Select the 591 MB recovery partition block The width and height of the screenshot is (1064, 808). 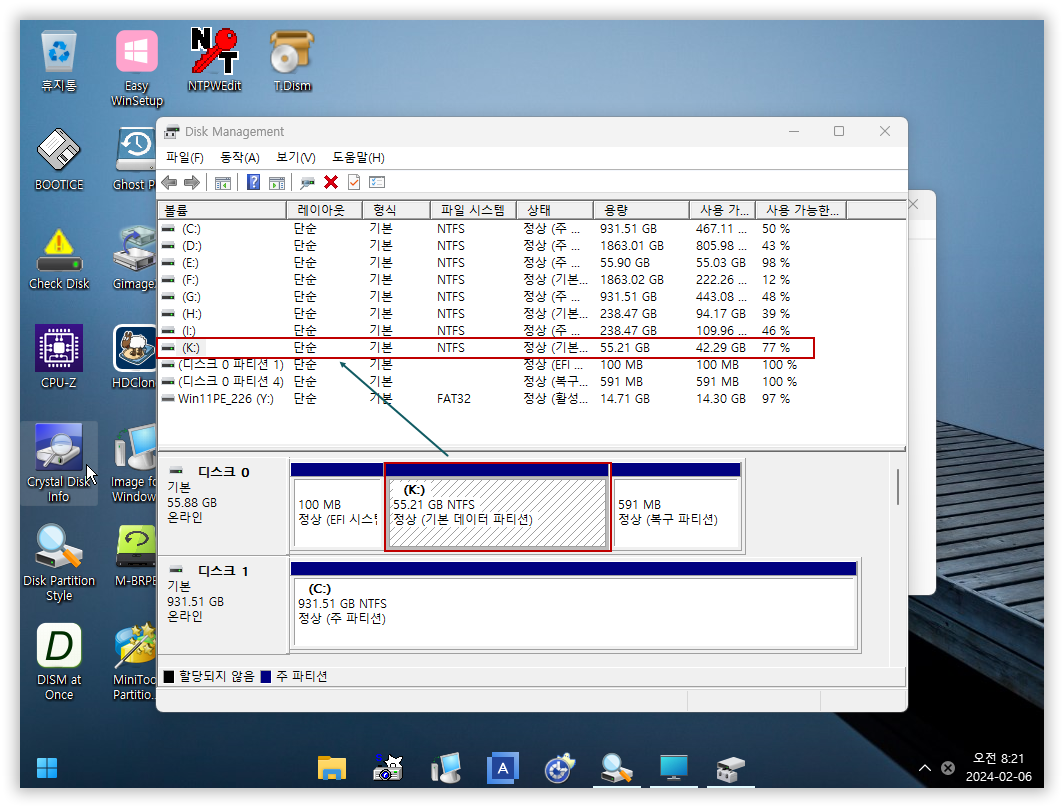(x=676, y=506)
